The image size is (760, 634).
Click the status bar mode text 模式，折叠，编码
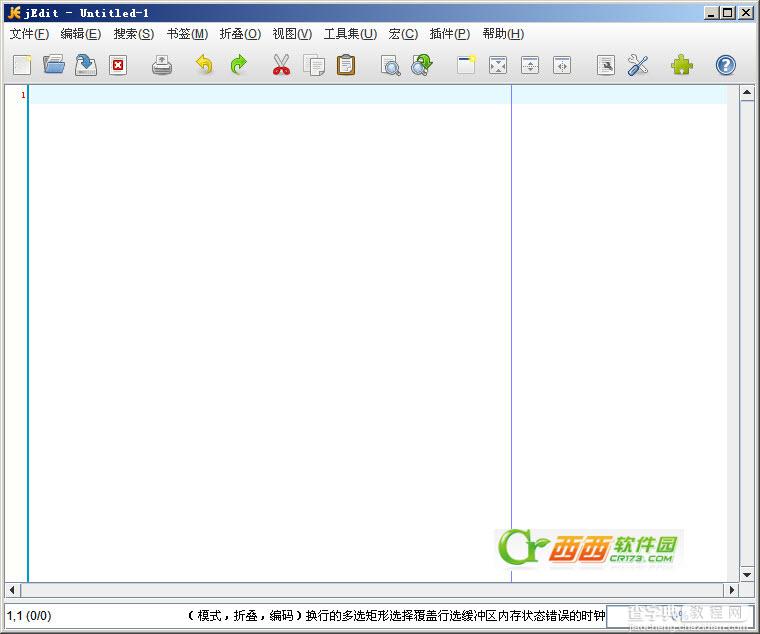coord(245,616)
